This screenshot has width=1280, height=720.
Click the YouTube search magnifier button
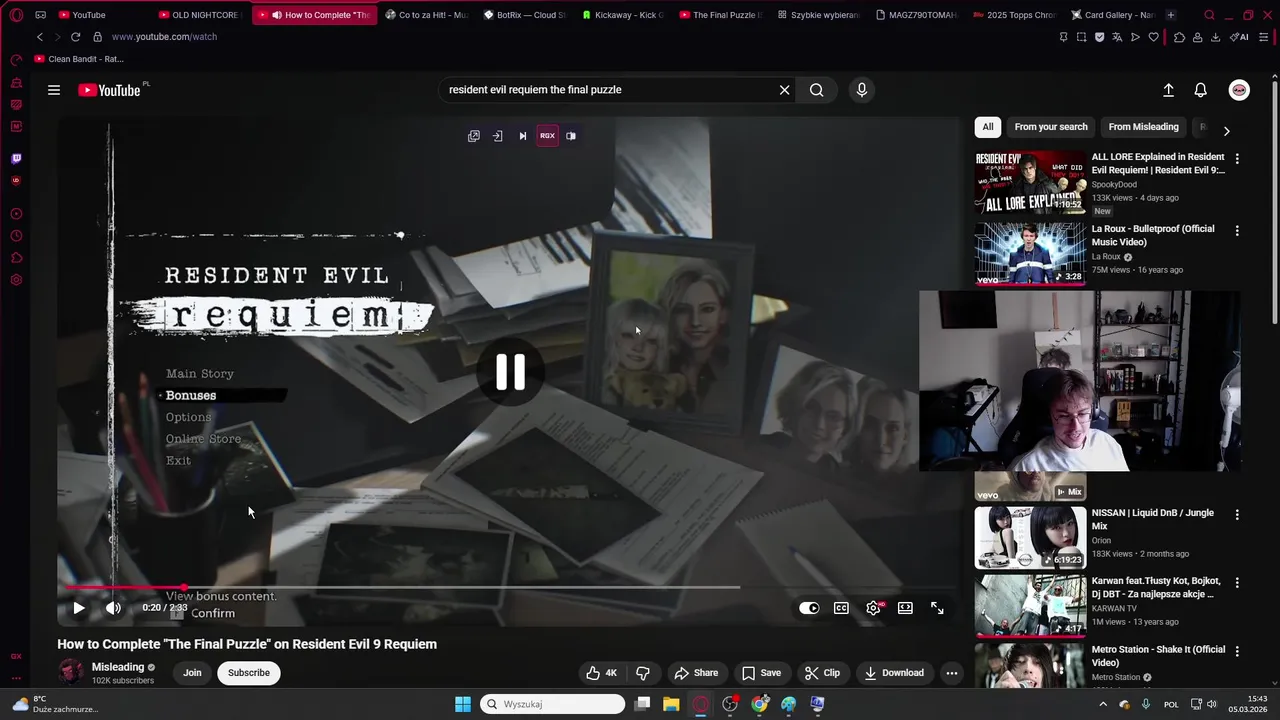pyautogui.click(x=817, y=90)
